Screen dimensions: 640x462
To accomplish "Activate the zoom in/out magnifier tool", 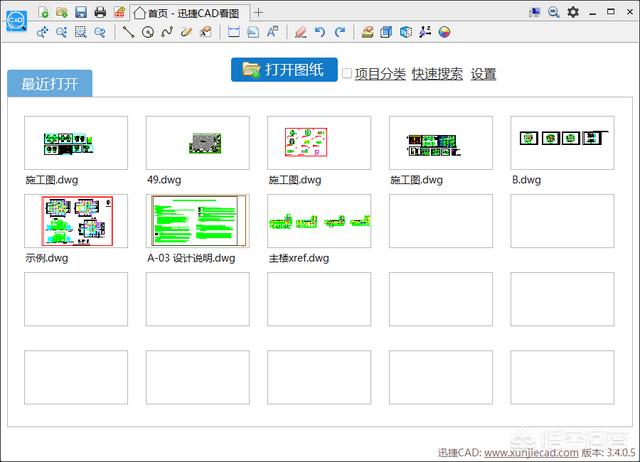I will click(61, 32).
